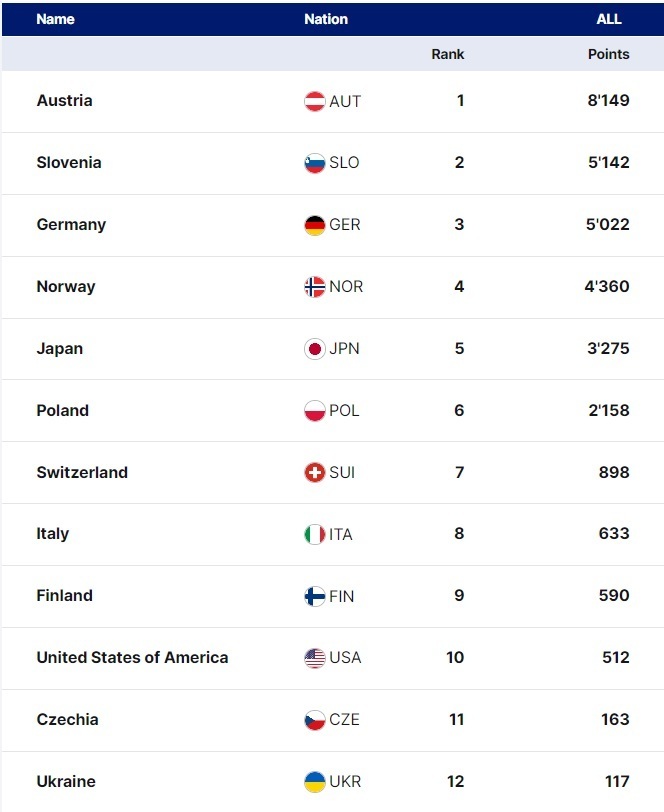Click Austria's 8'149 points value
Screen dimensions: 664x812
pyautogui.click(x=607, y=100)
